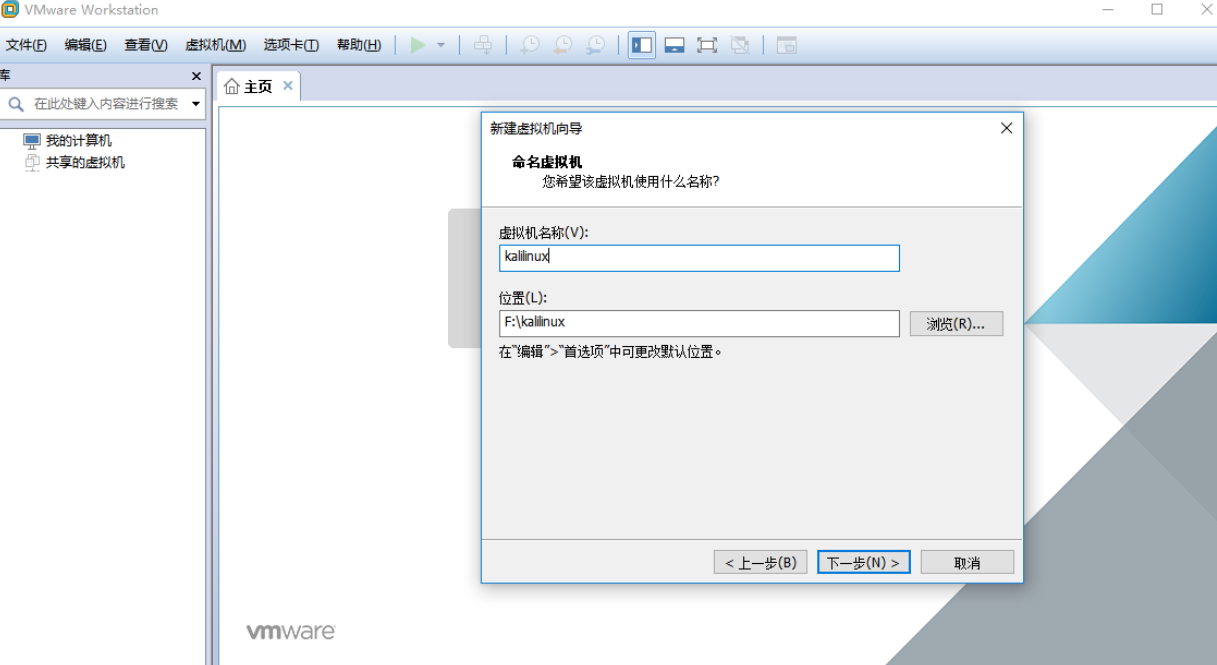This screenshot has height=665, width=1217.
Task: Close the 新建虚拟机向导 dialog
Action: pyautogui.click(x=1006, y=128)
